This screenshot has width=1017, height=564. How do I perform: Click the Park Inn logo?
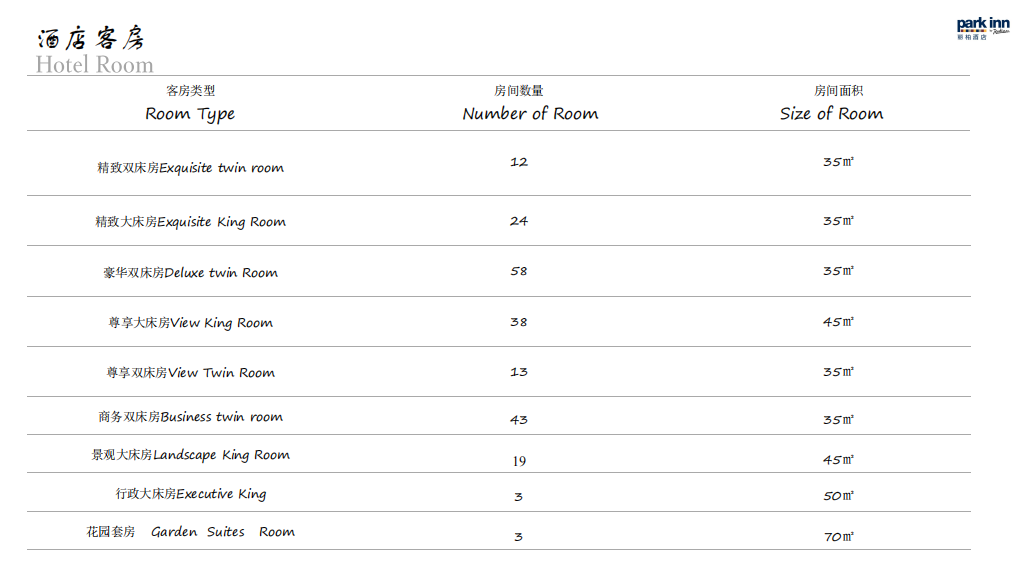pos(983,29)
